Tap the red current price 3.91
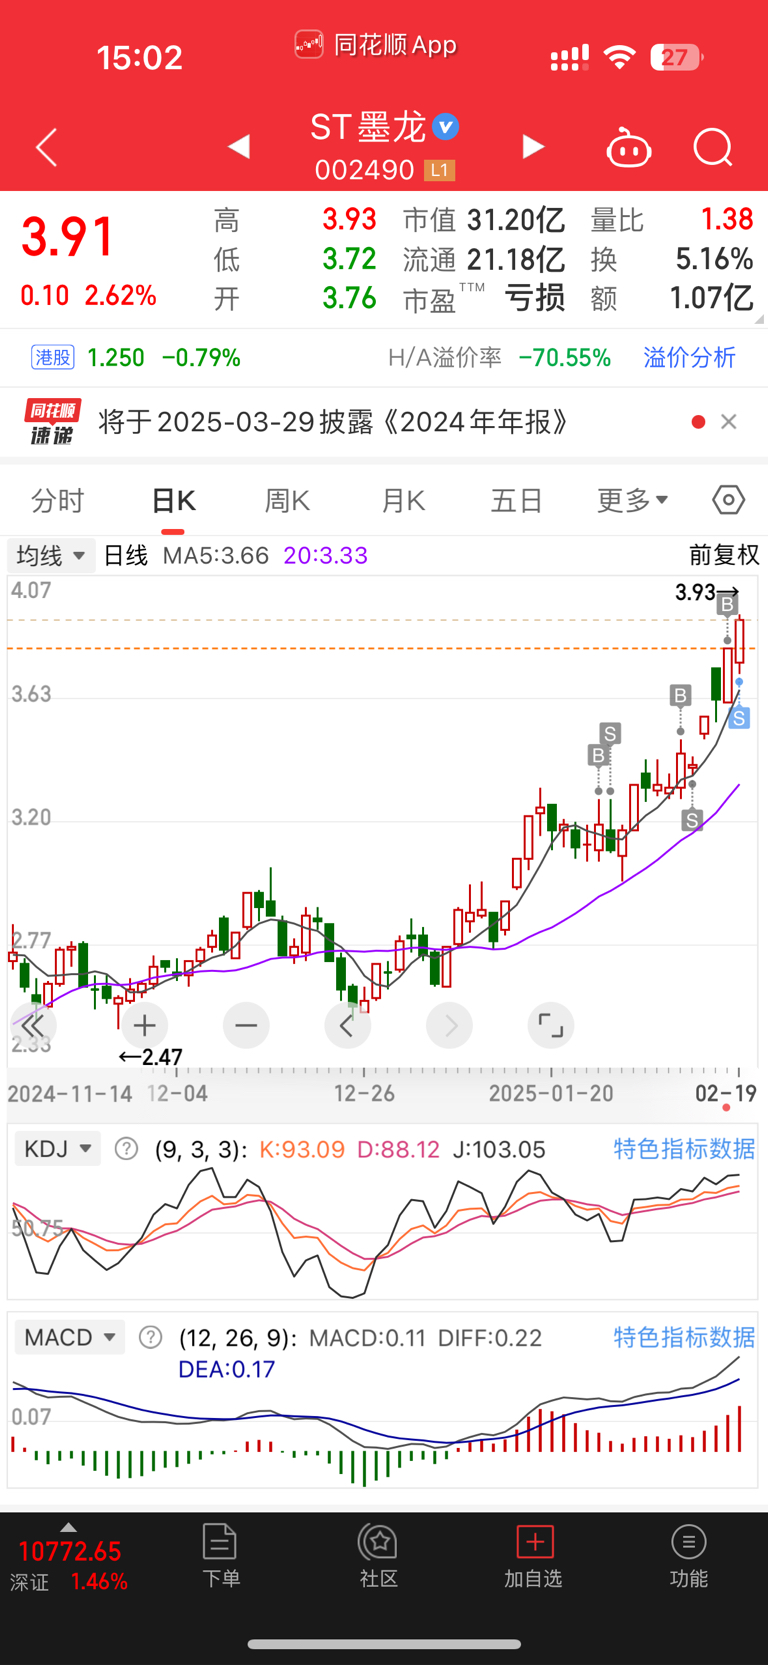769x1665 pixels. (68, 237)
